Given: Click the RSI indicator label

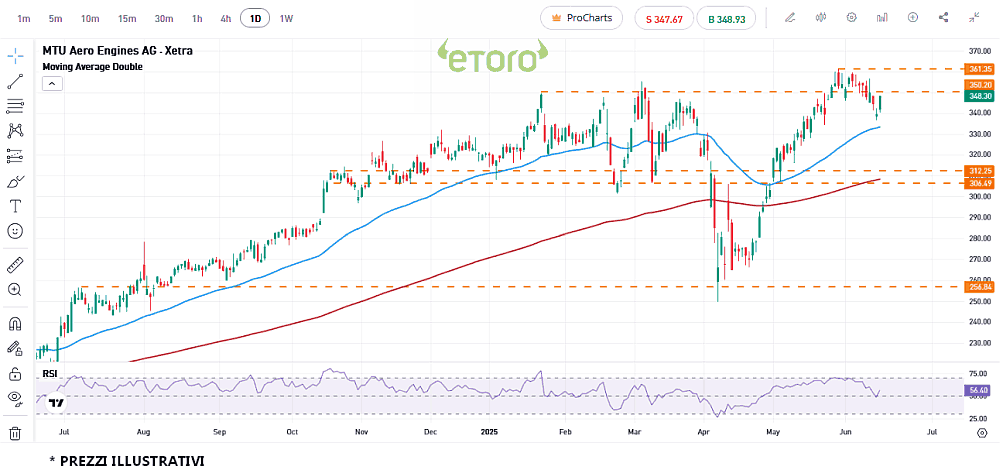Looking at the screenshot, I should (50, 373).
